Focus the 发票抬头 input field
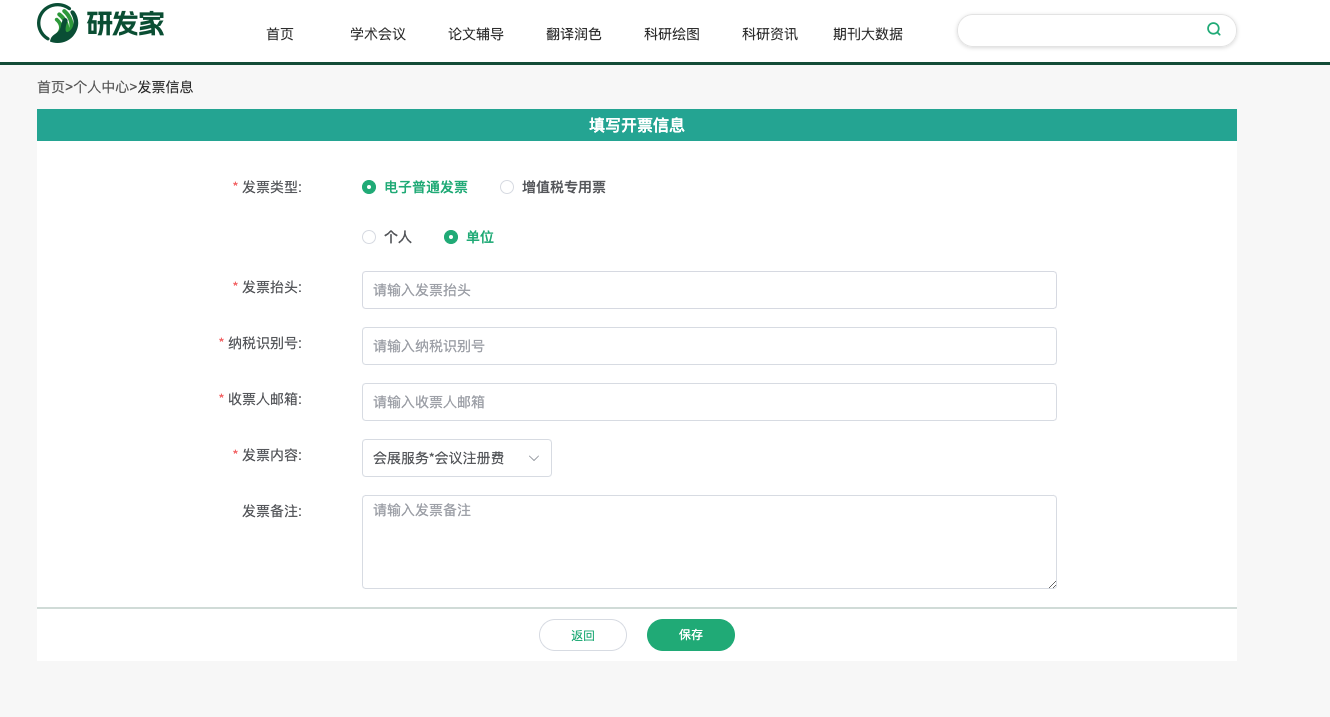 708,290
